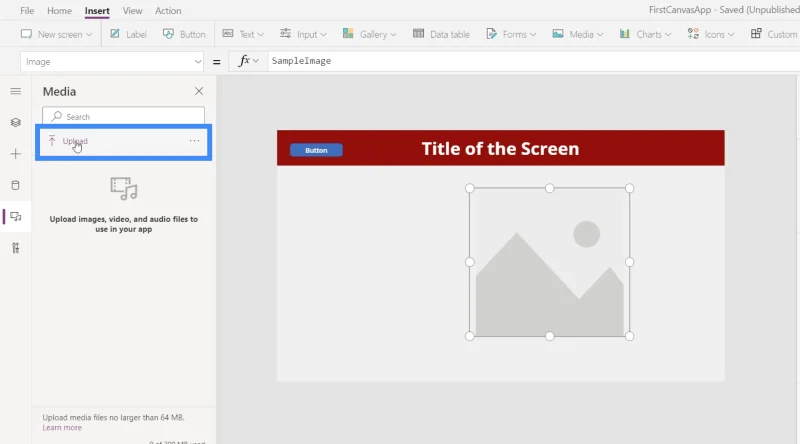800x444 pixels.
Task: Open the Upload more options ellipsis
Action: coord(194,141)
